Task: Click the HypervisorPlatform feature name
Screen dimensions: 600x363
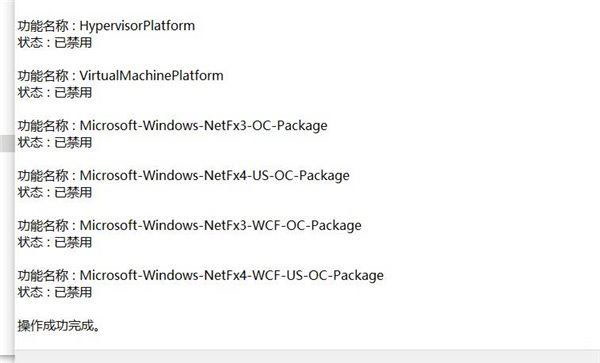Action: 137,26
